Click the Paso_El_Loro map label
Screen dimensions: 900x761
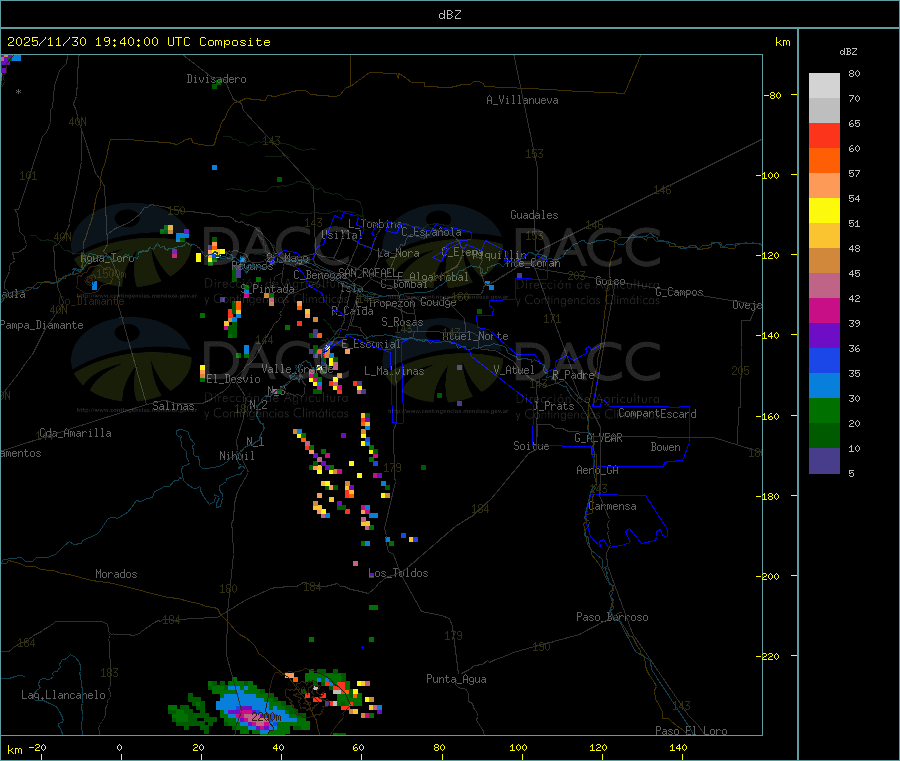pos(691,731)
